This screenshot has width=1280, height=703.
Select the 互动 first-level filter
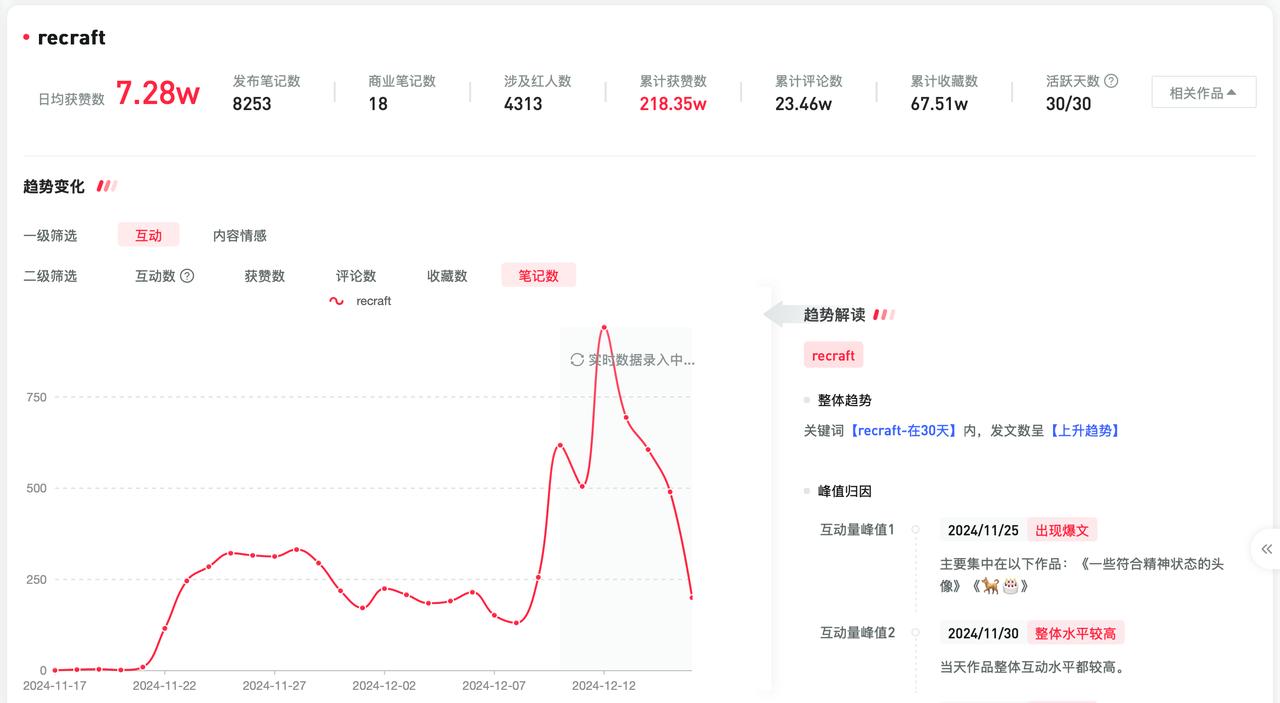148,235
